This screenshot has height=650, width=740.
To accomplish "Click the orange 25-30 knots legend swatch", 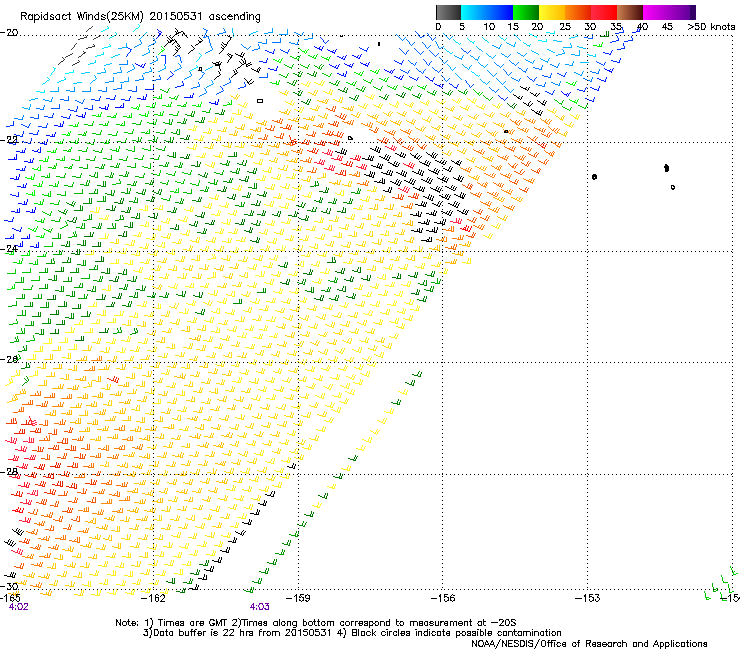I will (x=578, y=12).
